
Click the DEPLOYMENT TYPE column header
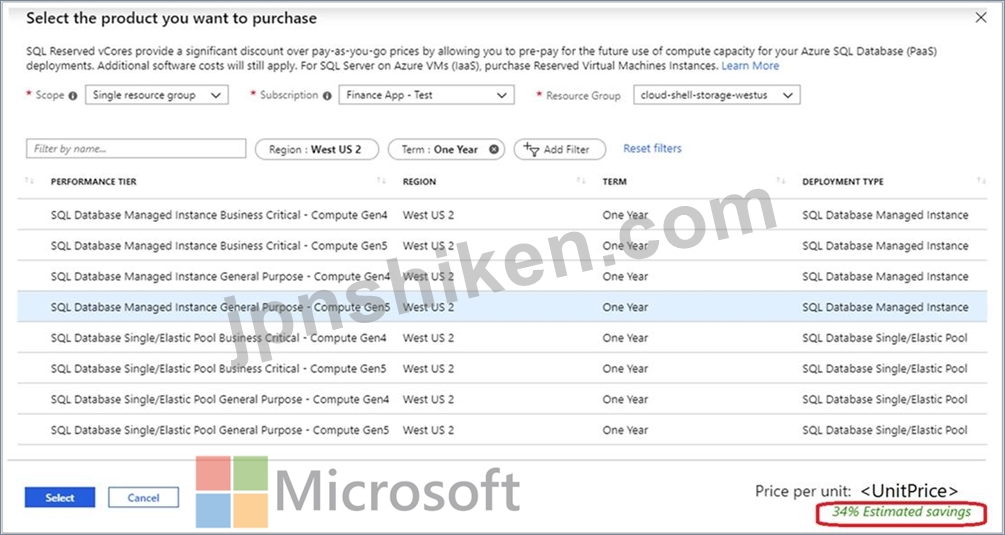coord(843,181)
